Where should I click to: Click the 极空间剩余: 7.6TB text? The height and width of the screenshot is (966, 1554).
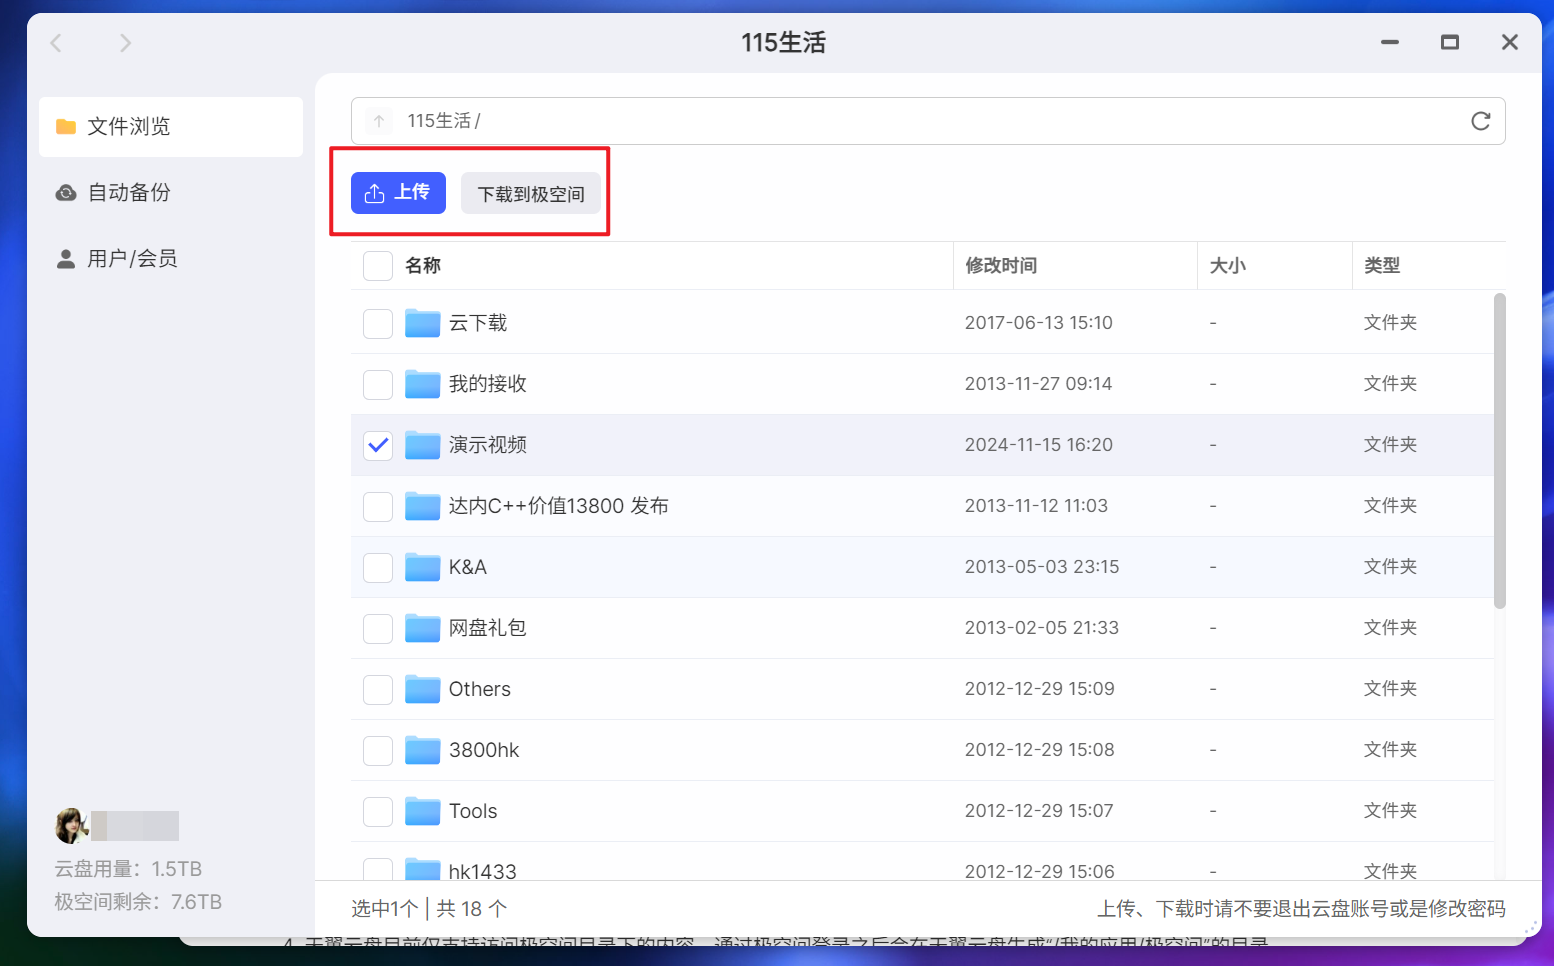138,902
